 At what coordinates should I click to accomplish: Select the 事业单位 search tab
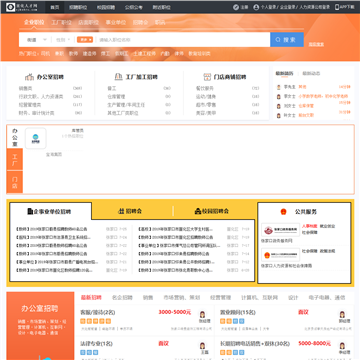tap(116, 23)
